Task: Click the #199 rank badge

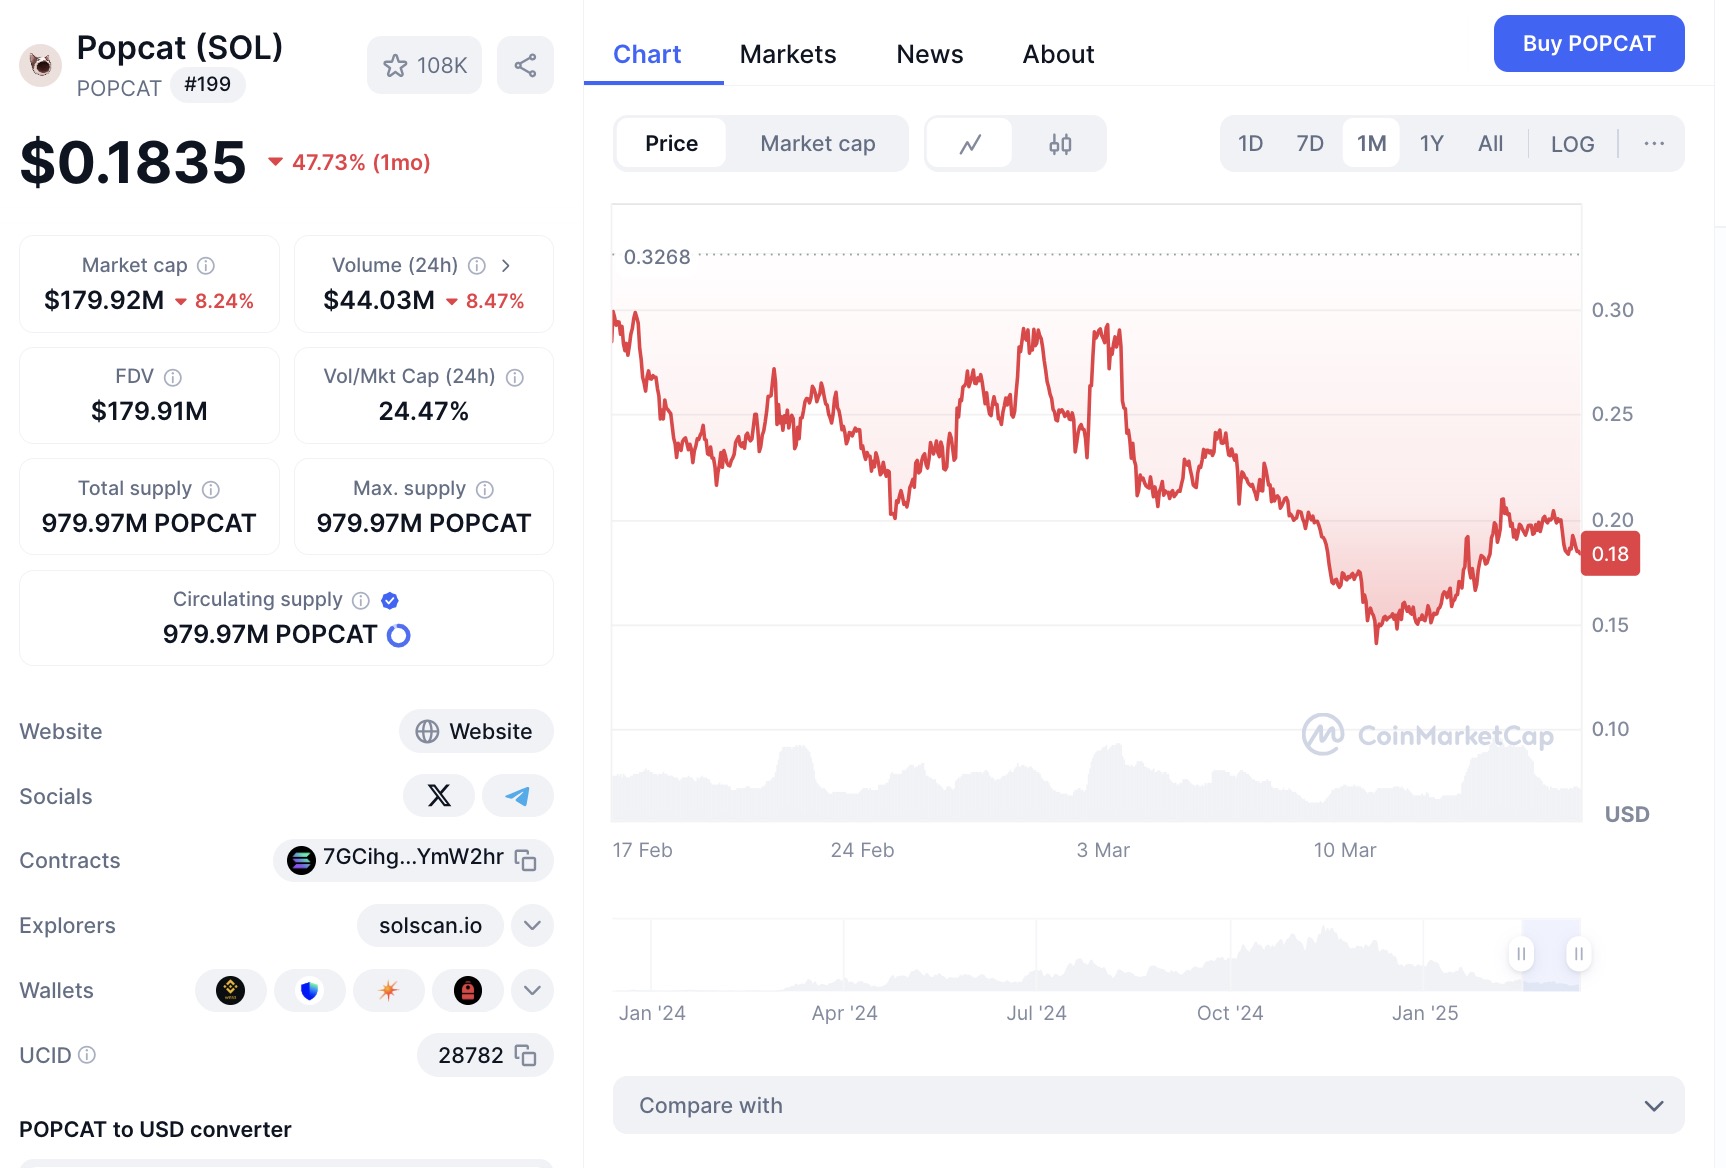Action: 208,85
